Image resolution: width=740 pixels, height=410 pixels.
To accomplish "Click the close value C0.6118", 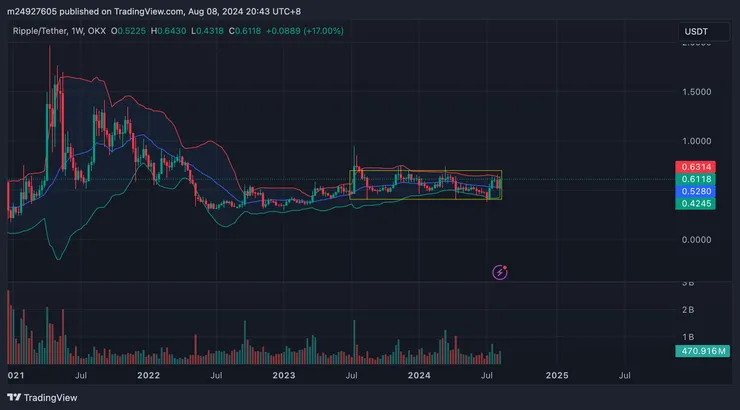I will pyautogui.click(x=244, y=31).
